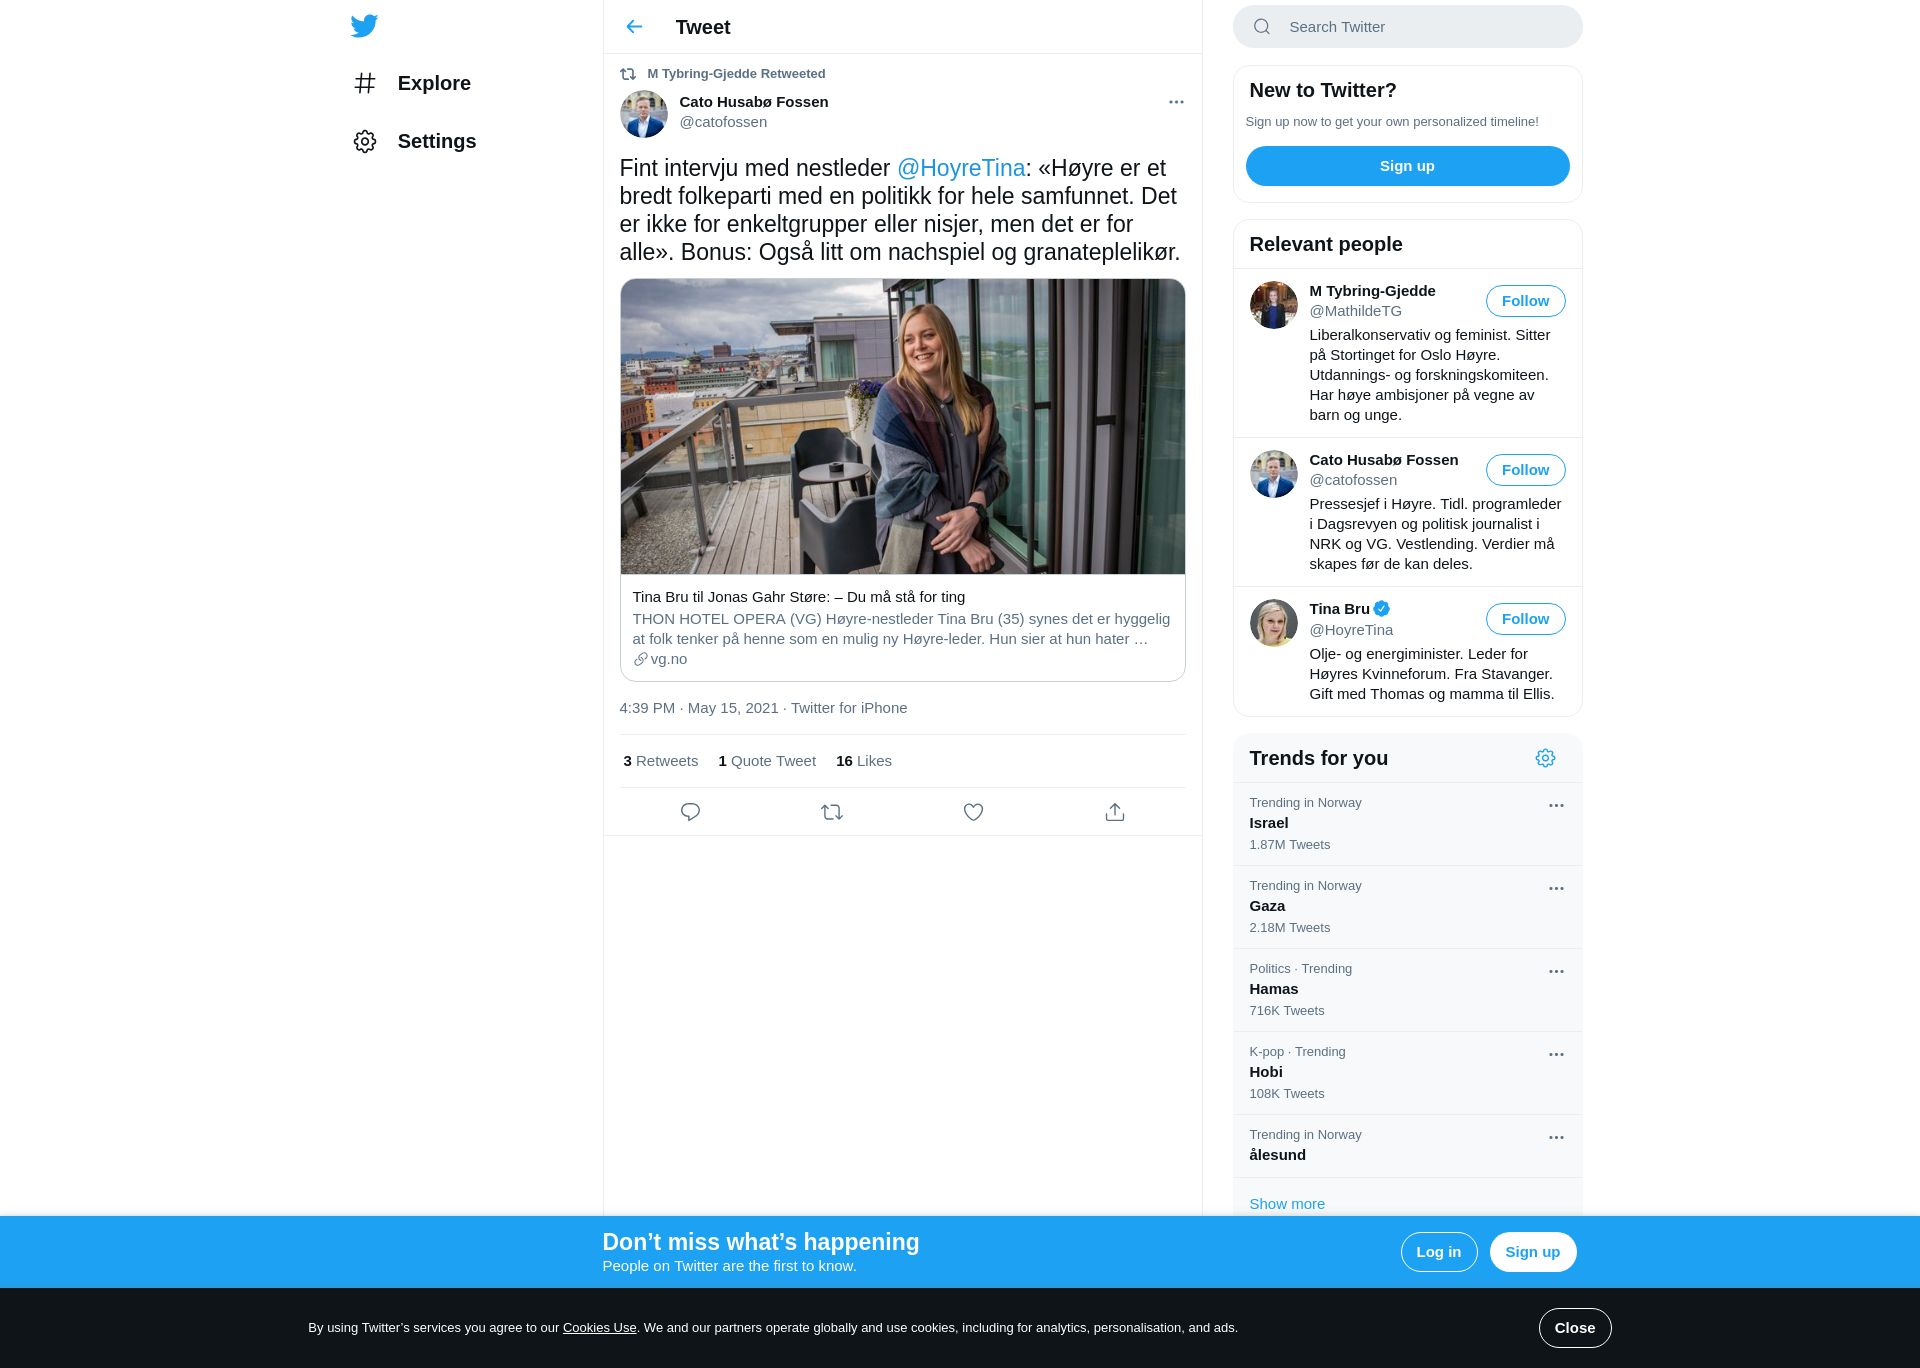Open the Cookies Use link

599,1328
